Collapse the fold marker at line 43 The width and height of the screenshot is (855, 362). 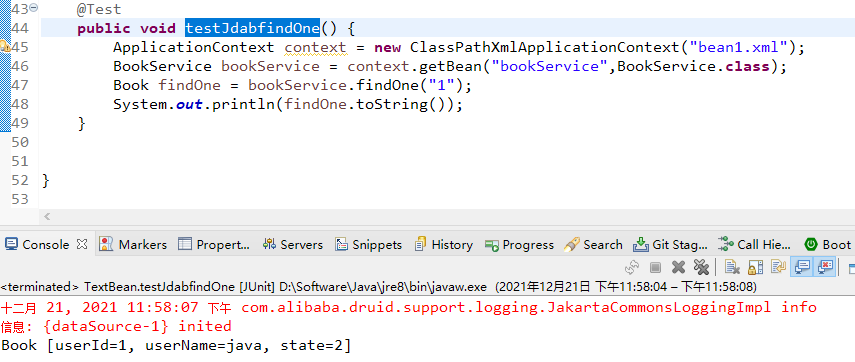[34, 8]
